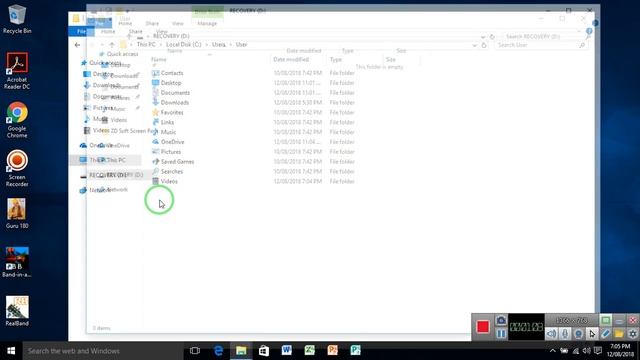Open the drawing pen tool in the recorder
This screenshot has height=360, width=640.
click(606, 334)
